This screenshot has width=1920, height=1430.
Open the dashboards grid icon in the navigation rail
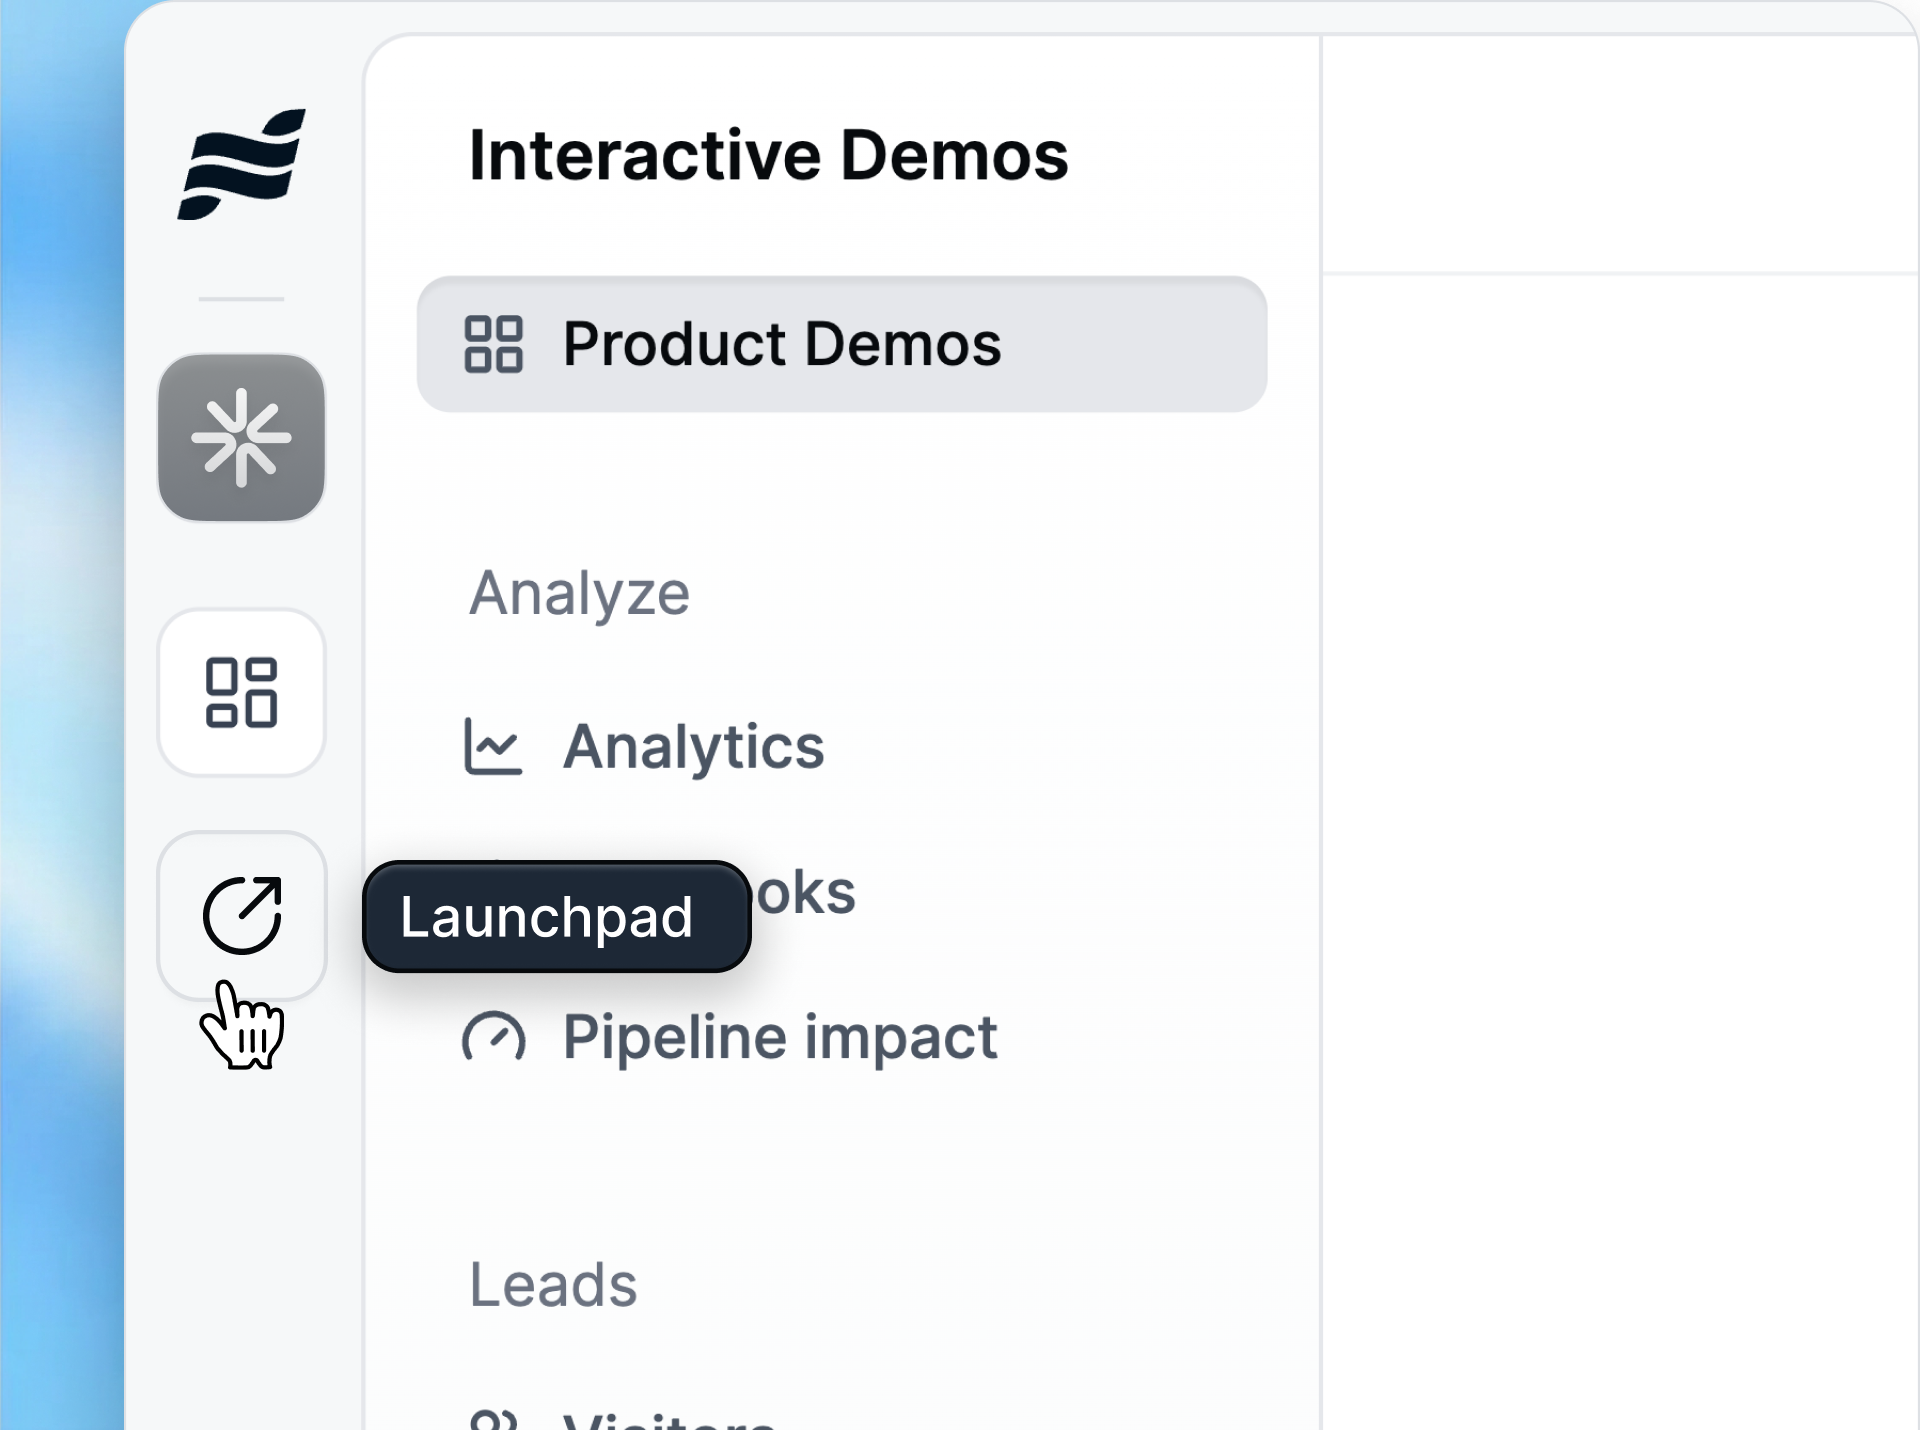tap(241, 693)
